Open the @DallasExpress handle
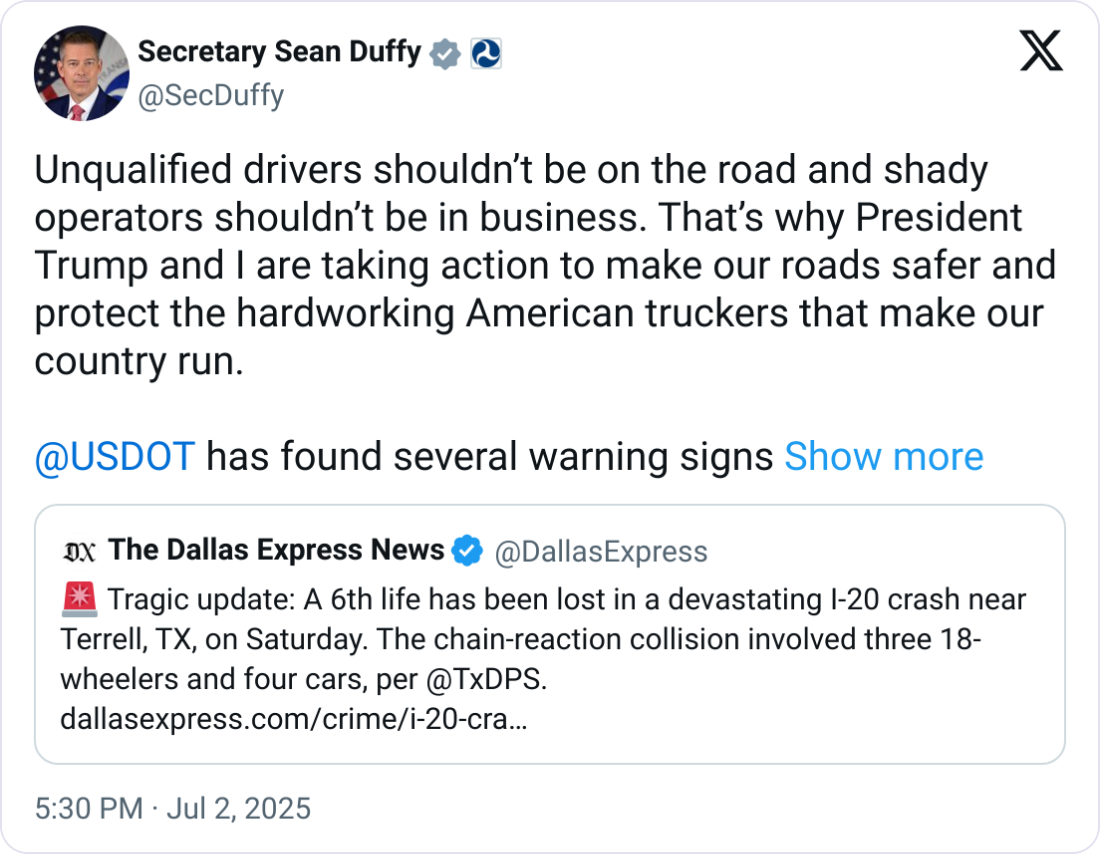Viewport: 1100px width, 854px height. tap(601, 551)
